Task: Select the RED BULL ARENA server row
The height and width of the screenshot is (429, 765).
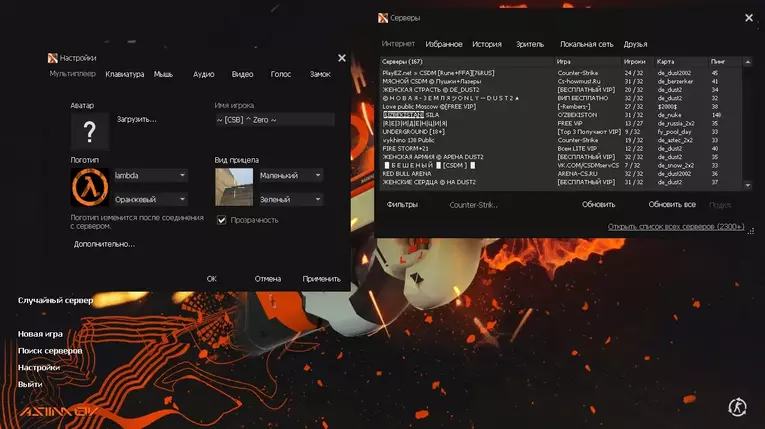Action: (561, 174)
